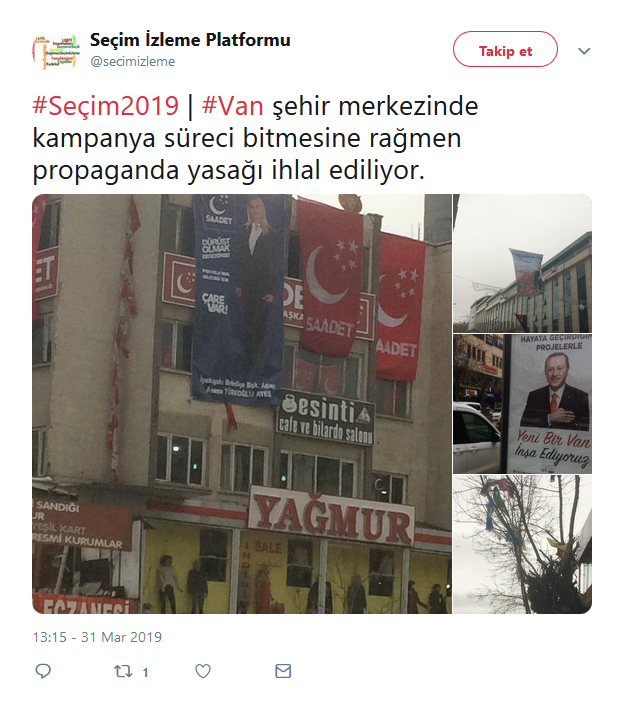This screenshot has height=708, width=625.
Task: Open Seçim İzleme Platformu display name
Action: click(x=190, y=40)
